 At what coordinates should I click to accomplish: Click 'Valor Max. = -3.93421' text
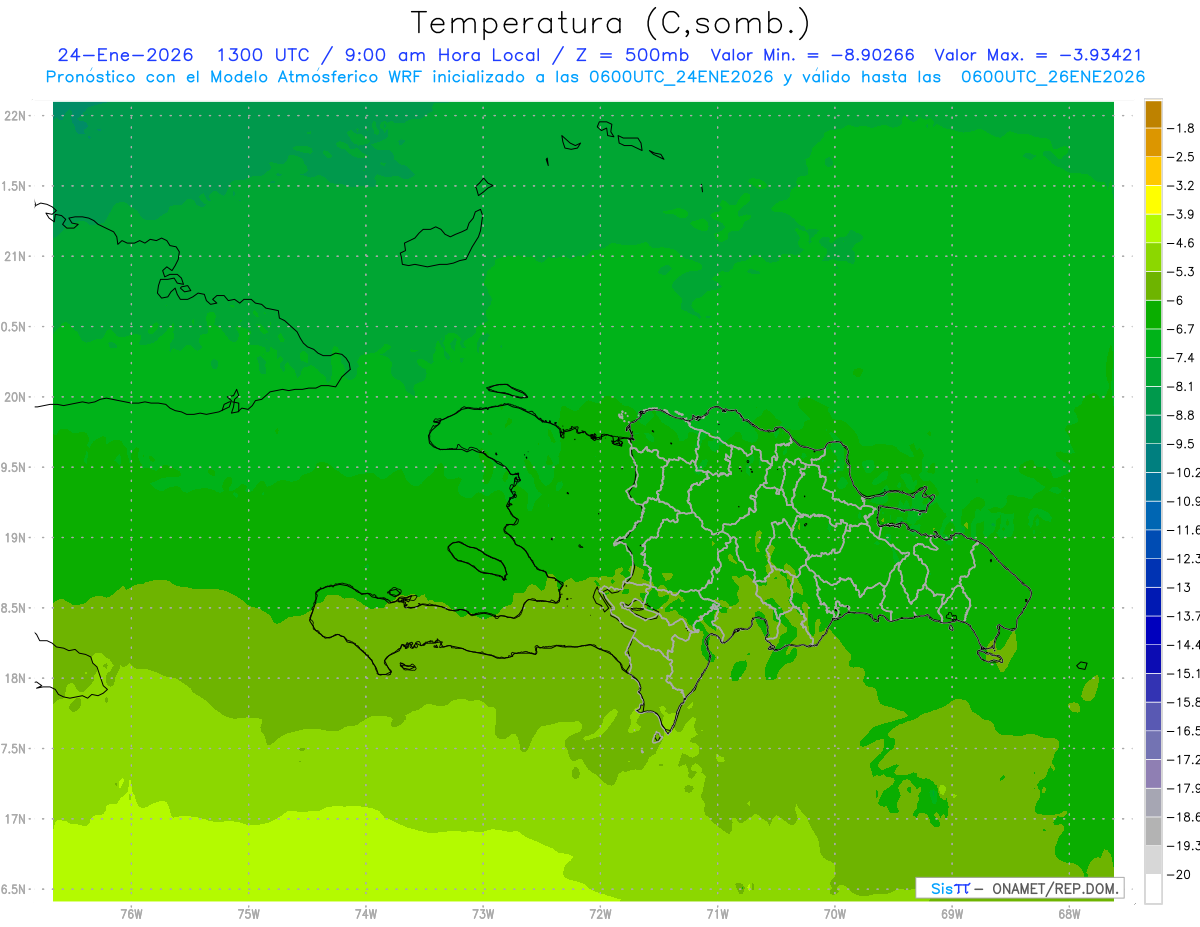(1038, 55)
